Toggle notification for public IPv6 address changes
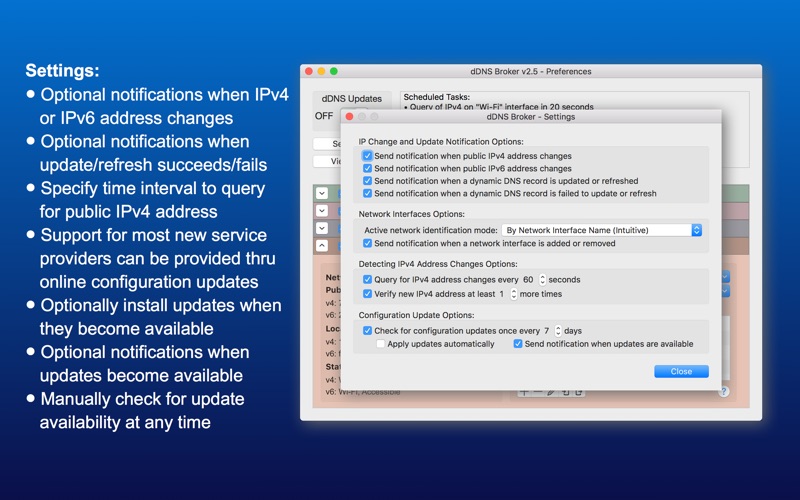 tap(367, 168)
